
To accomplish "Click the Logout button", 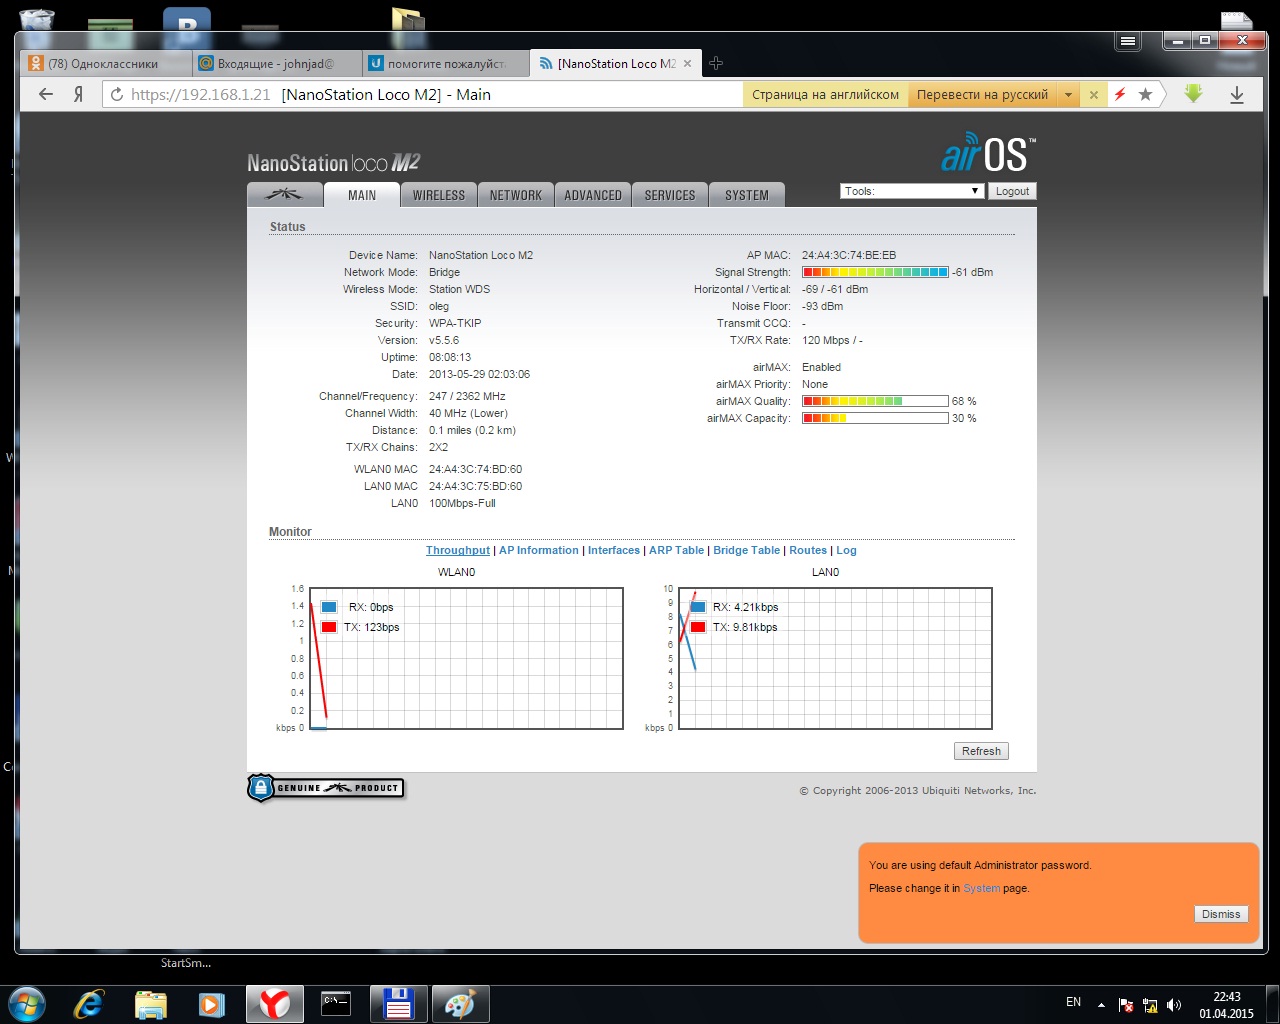I will (1012, 191).
